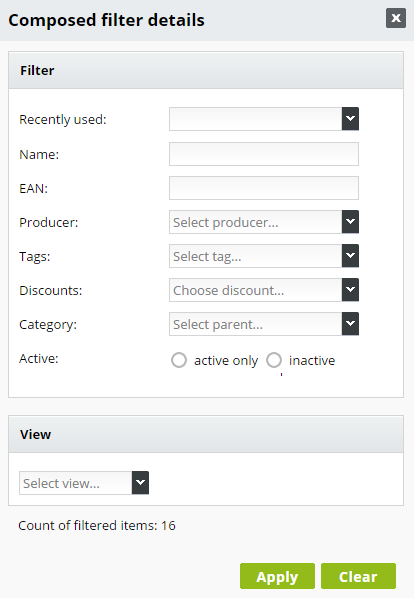Clear all filter fields
This screenshot has height=598, width=414.
[358, 576]
